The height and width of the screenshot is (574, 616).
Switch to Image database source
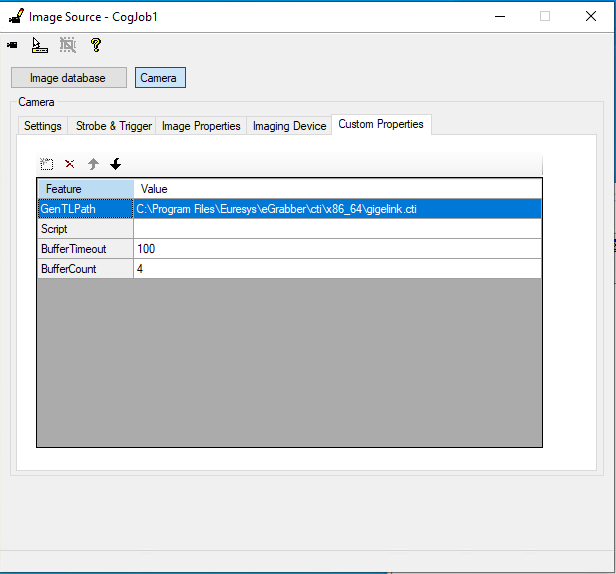tap(68, 78)
